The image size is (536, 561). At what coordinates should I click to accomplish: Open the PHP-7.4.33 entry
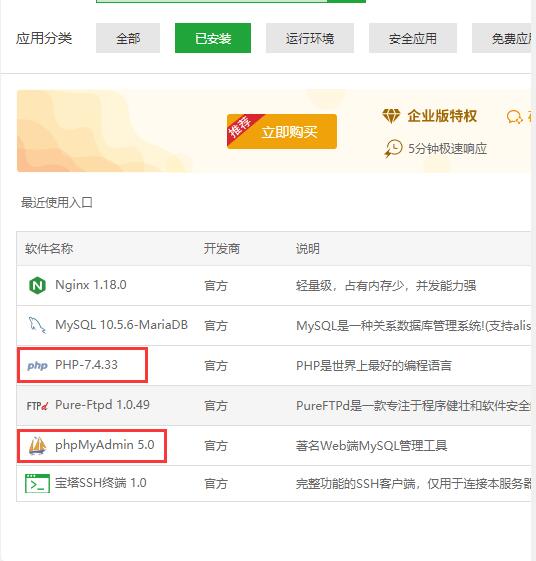[86, 365]
